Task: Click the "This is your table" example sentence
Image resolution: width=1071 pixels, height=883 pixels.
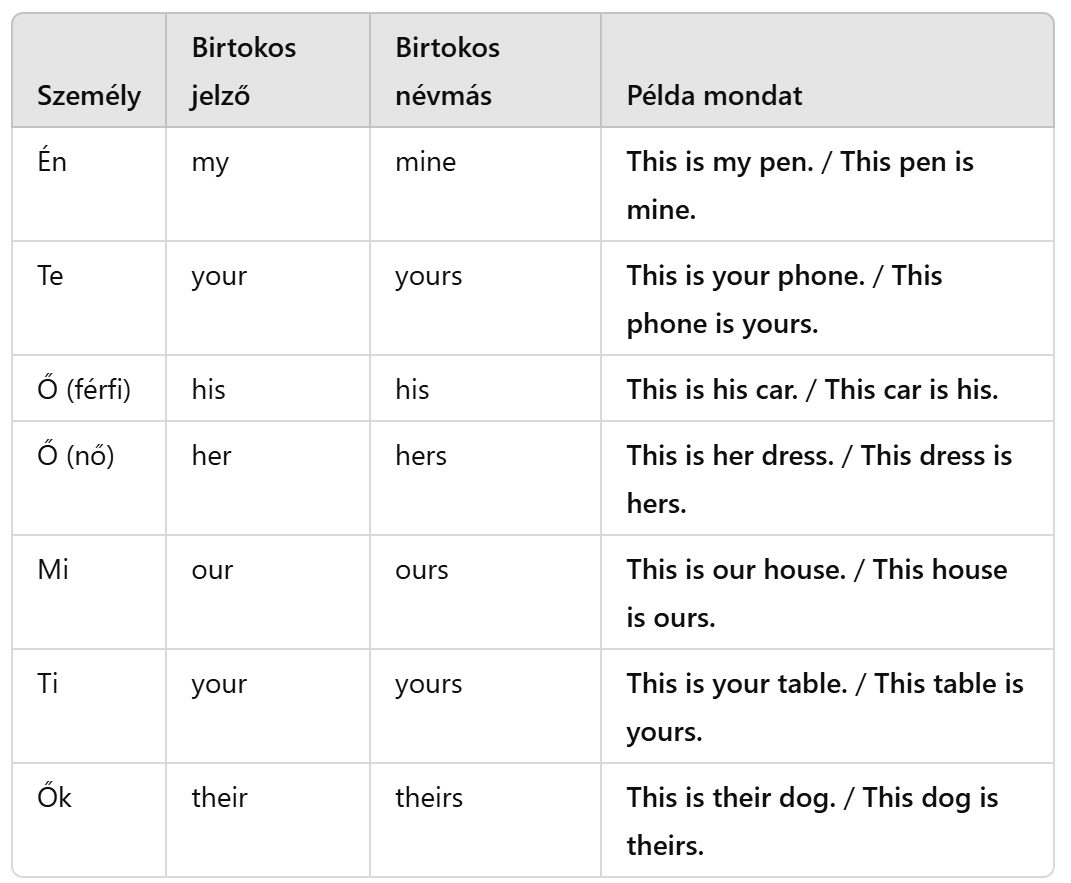Action: 825,708
